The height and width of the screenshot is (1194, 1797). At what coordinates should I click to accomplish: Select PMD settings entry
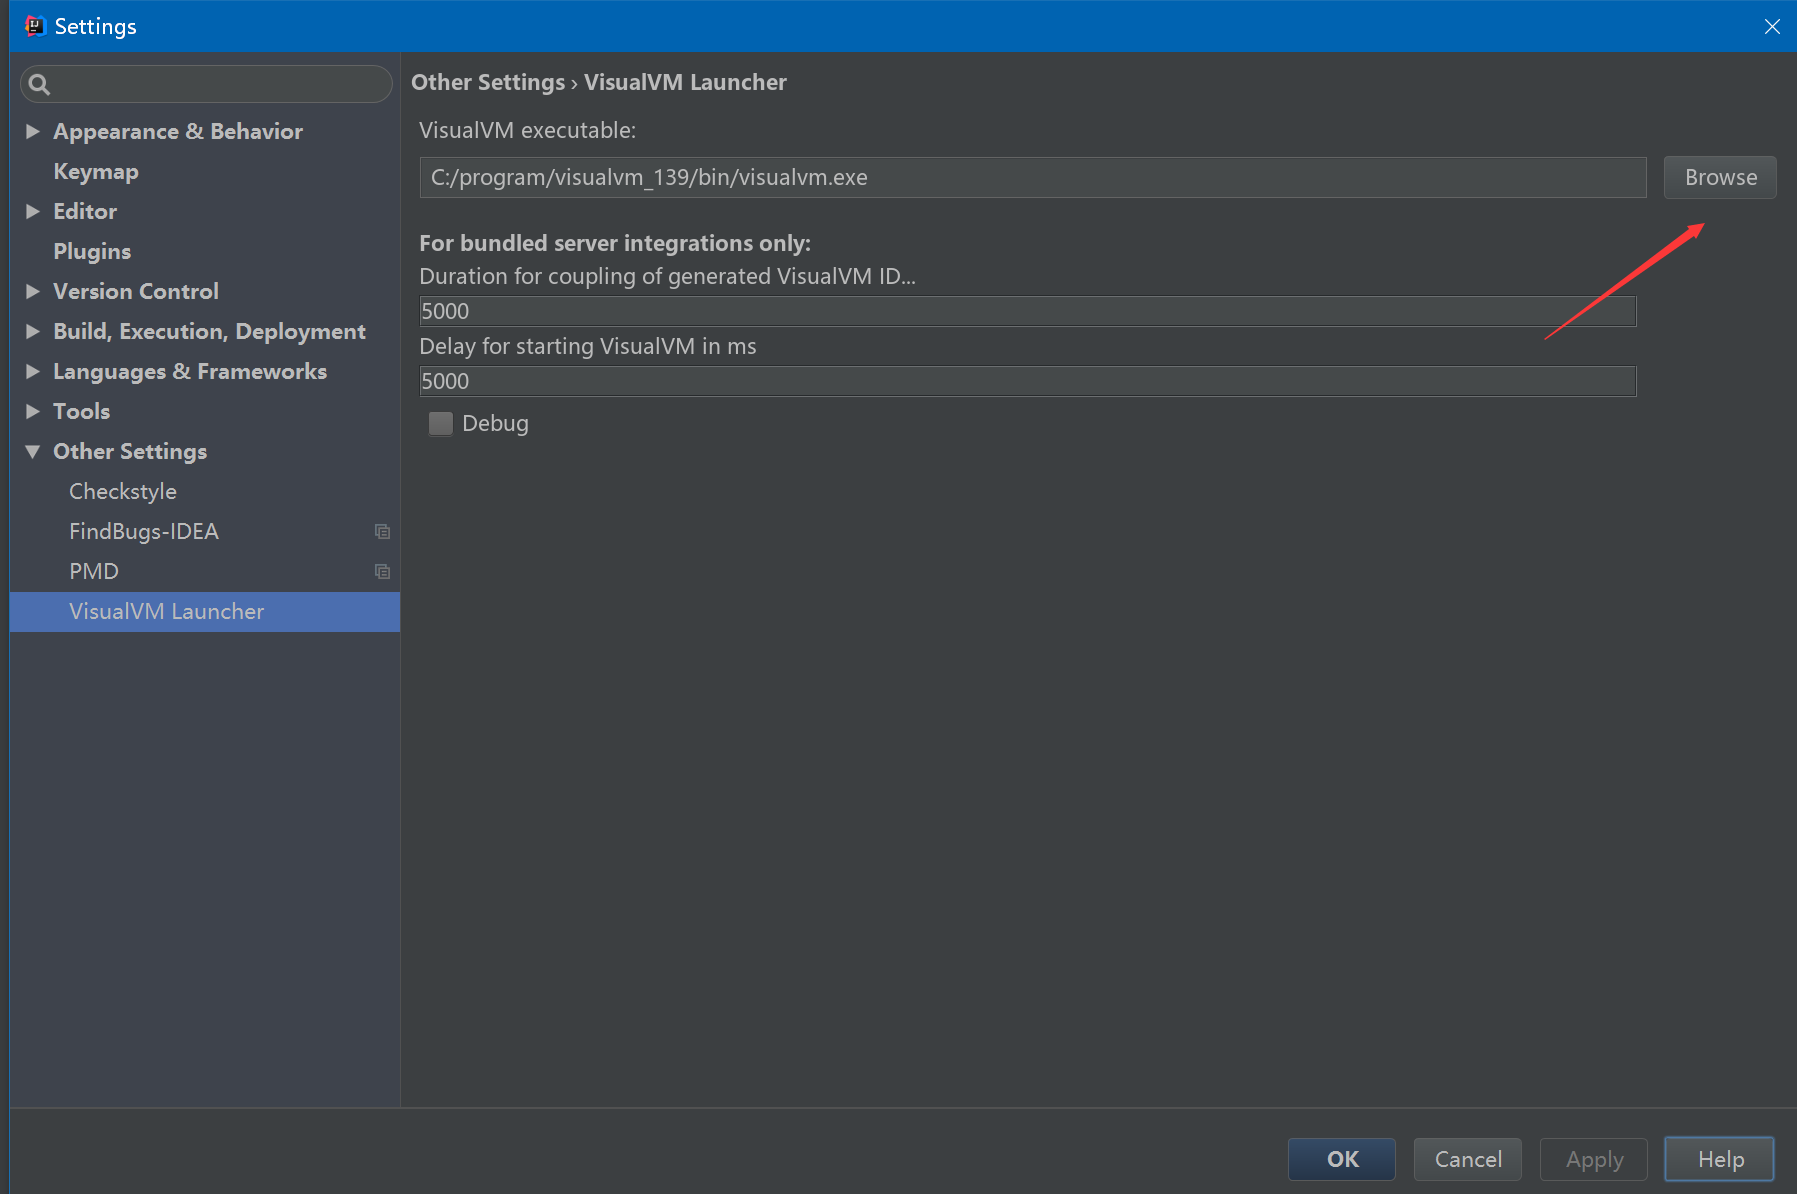(x=94, y=571)
